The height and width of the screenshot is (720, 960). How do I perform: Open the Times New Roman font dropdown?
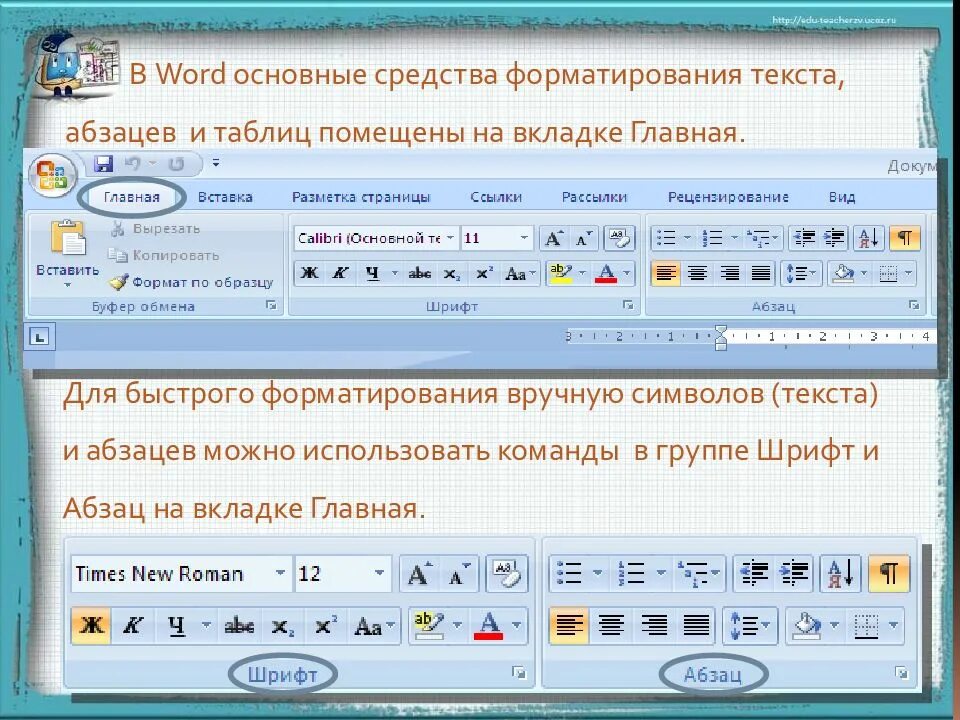[280, 573]
